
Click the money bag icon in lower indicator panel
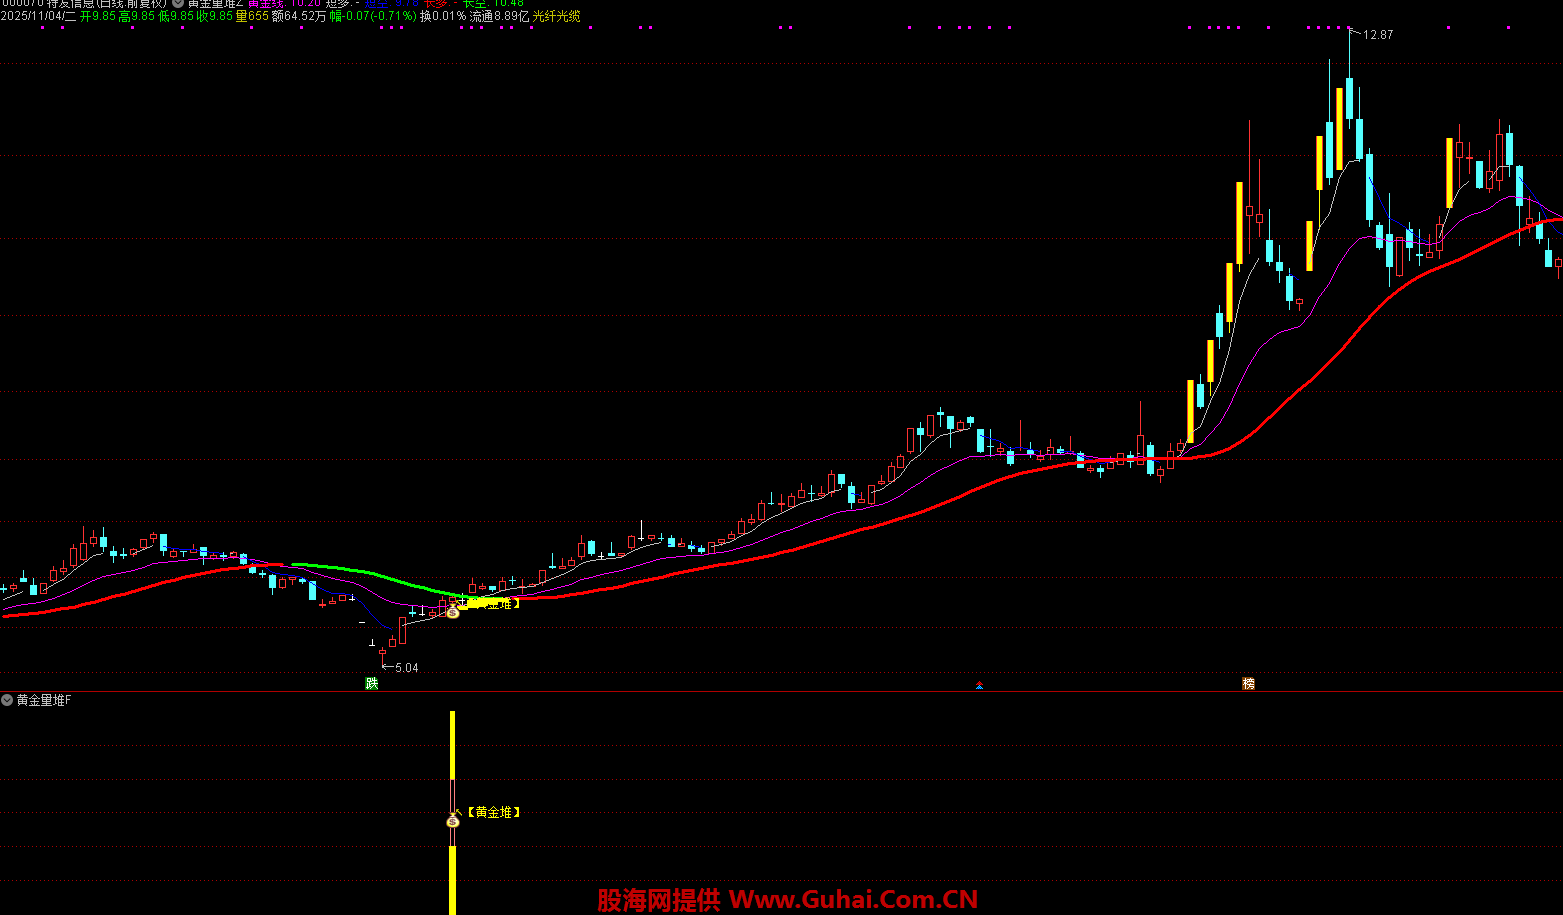[452, 820]
